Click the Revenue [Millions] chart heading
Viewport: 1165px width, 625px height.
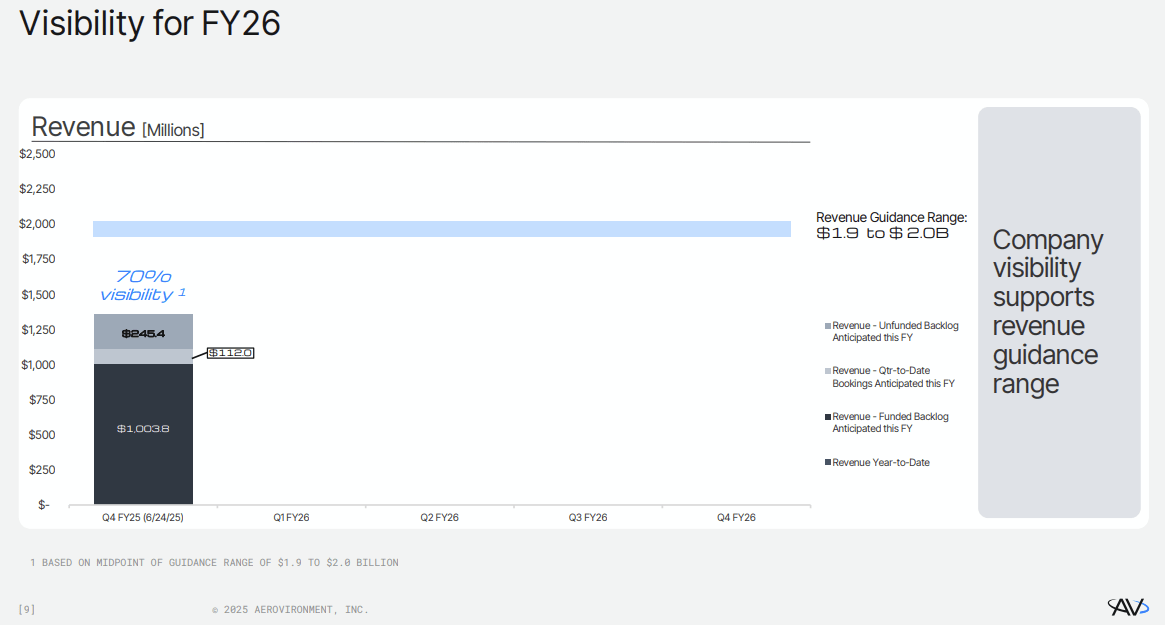click(x=118, y=127)
